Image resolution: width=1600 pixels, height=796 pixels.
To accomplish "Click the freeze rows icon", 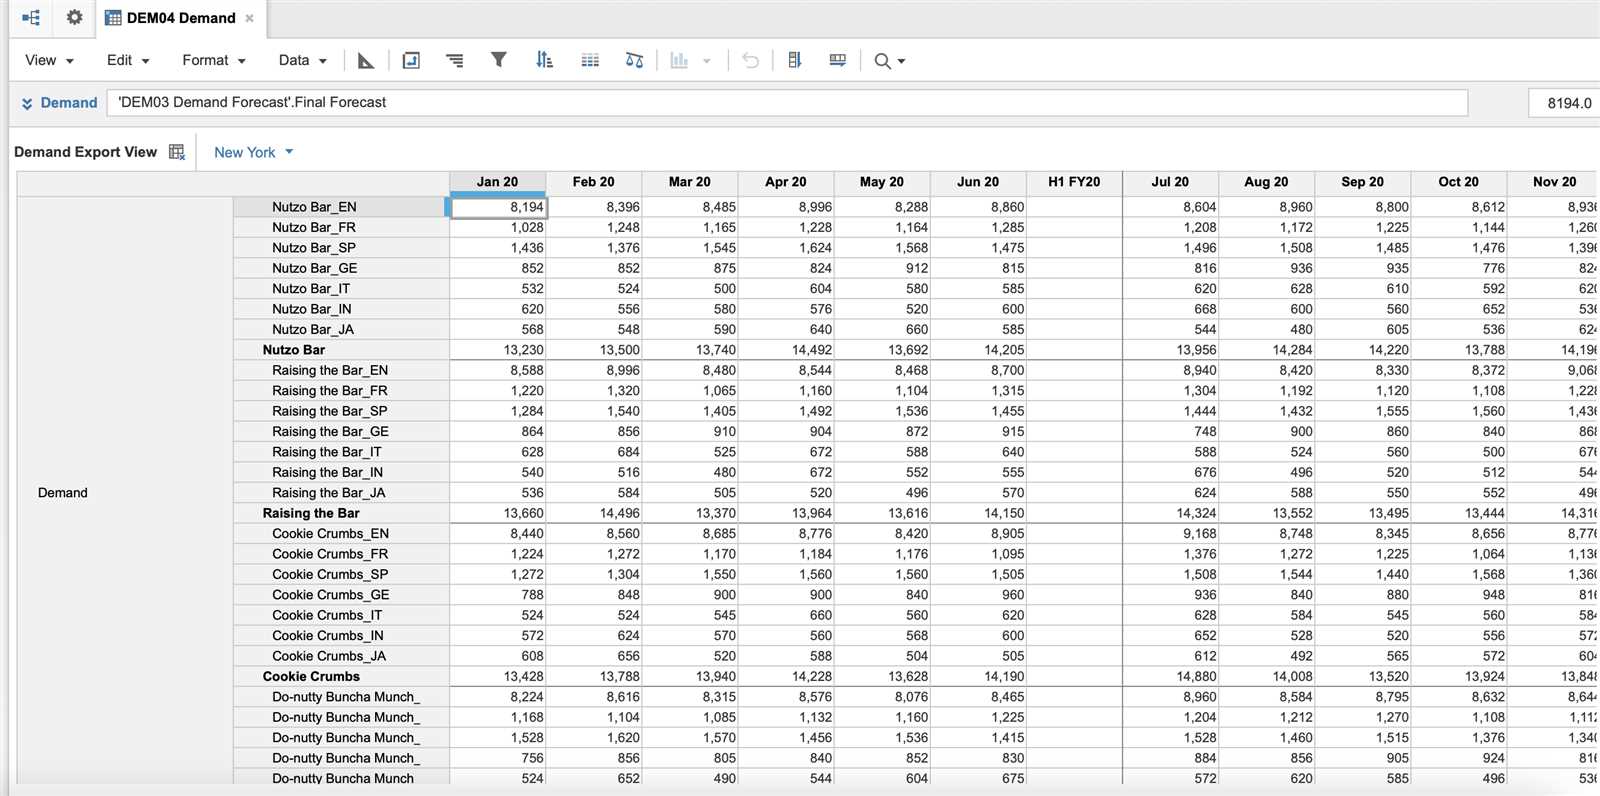I will coord(838,61).
